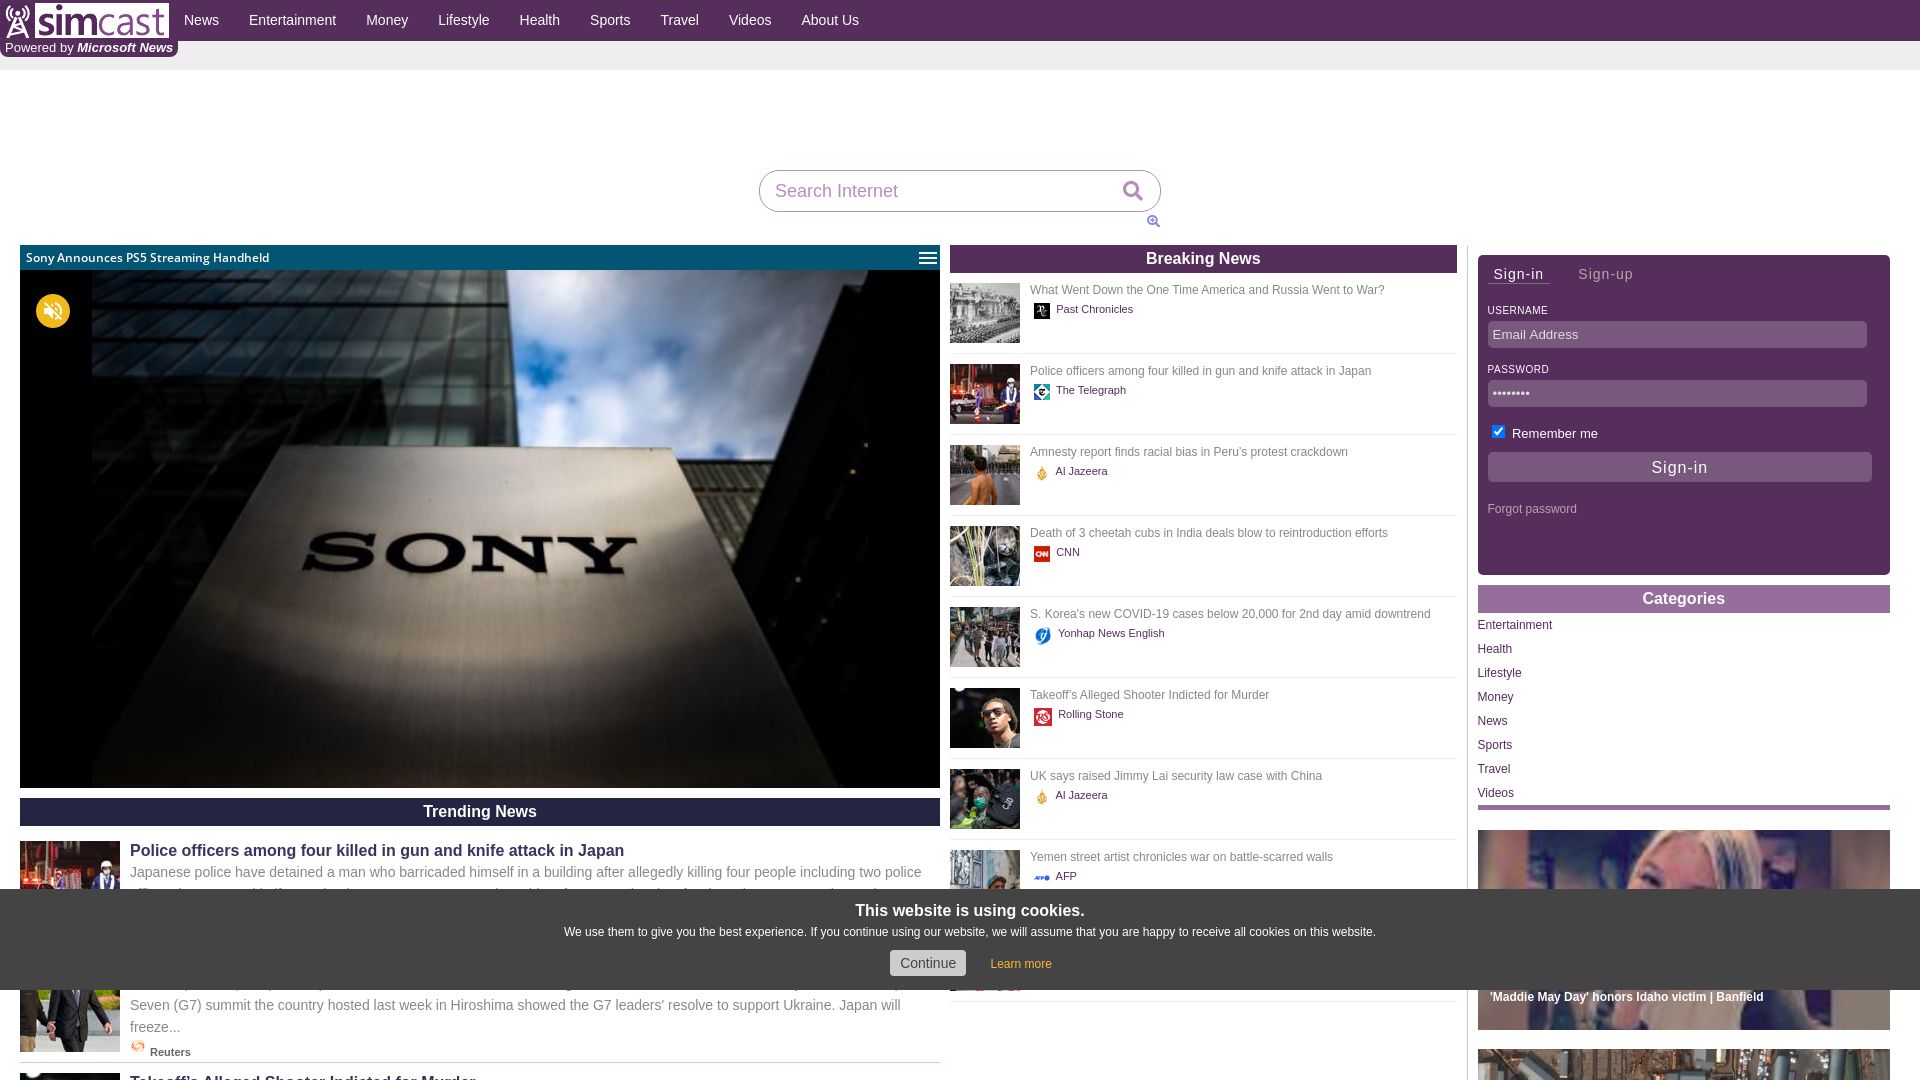Open Travel in Categories list
This screenshot has height=1080, width=1920.
(x=1494, y=769)
